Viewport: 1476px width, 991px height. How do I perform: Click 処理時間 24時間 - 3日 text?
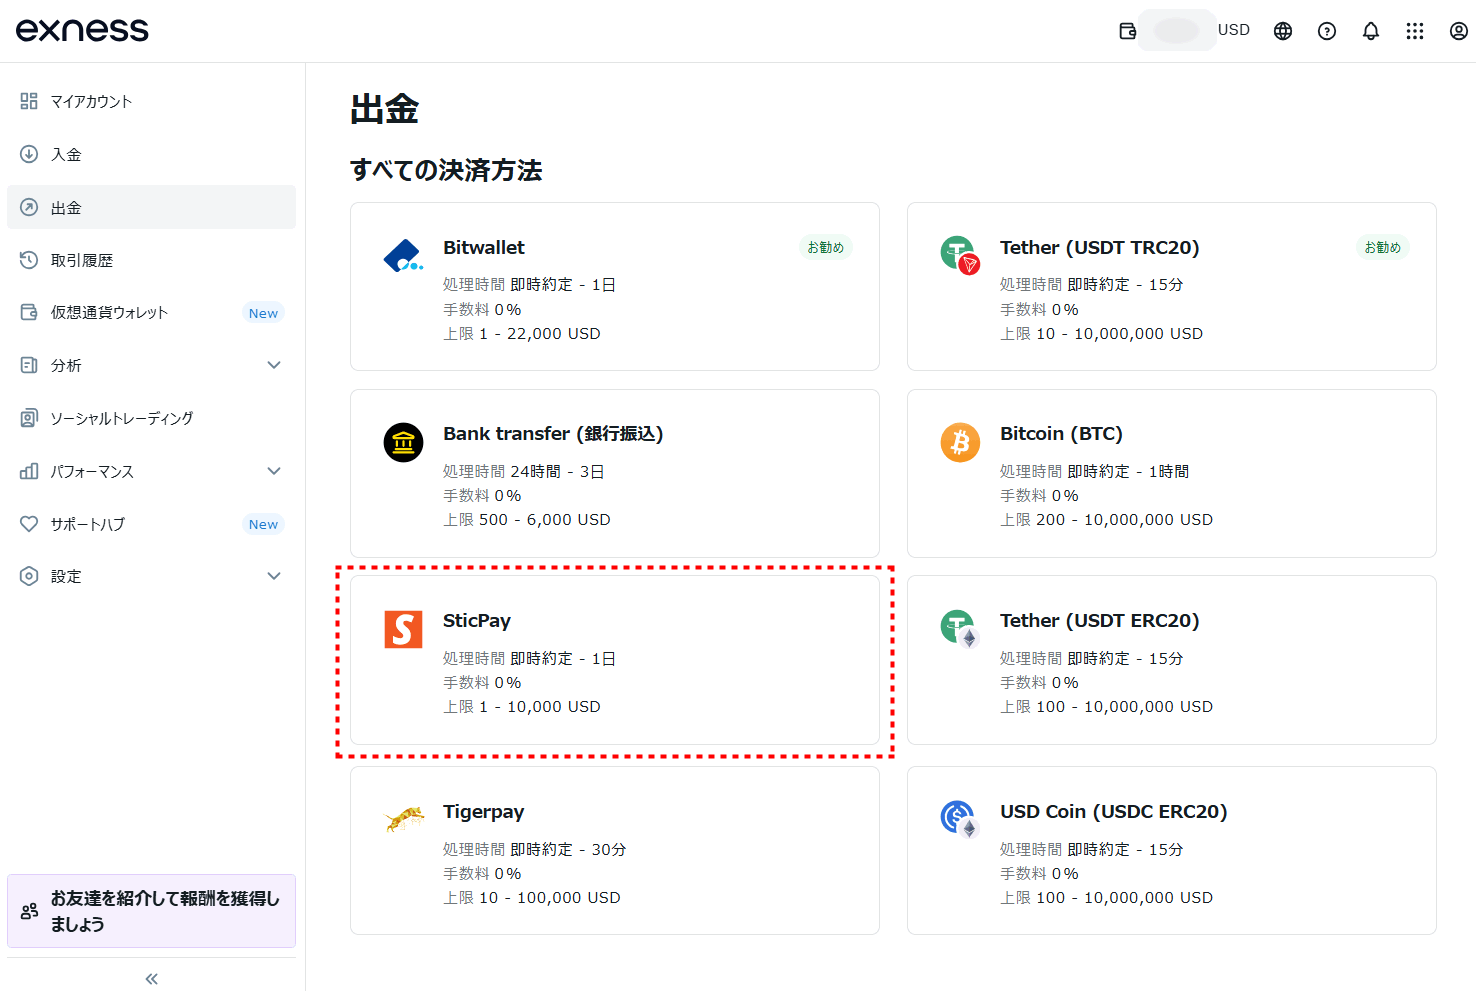524,472
